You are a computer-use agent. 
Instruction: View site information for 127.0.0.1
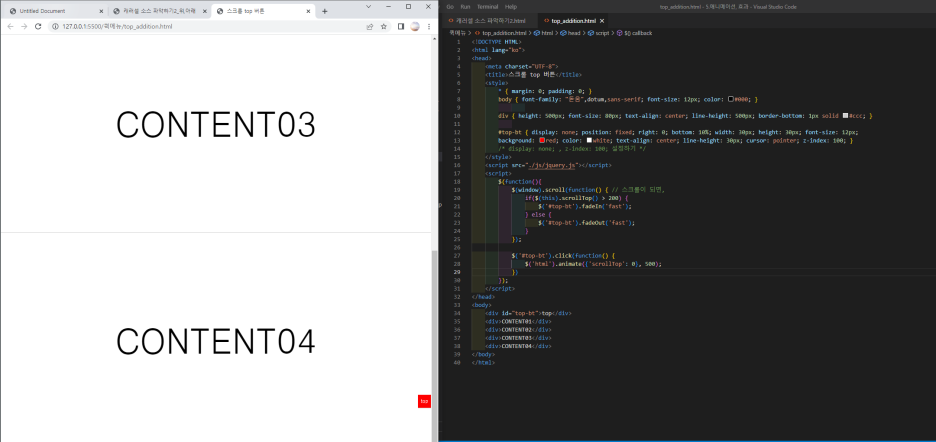(56, 26)
